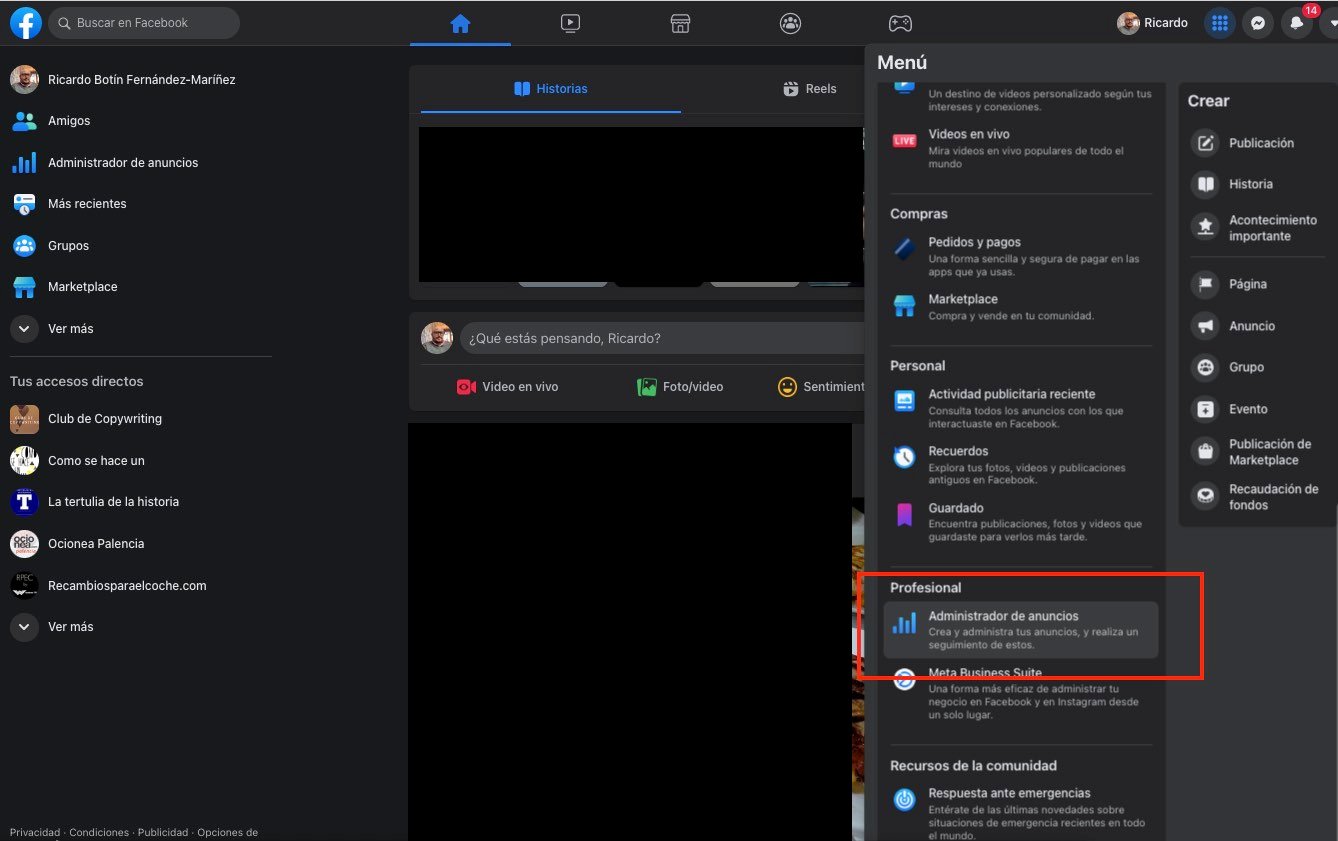Click the Ricardo profile button in header
Image resolution: width=1338 pixels, height=841 pixels.
click(1154, 23)
